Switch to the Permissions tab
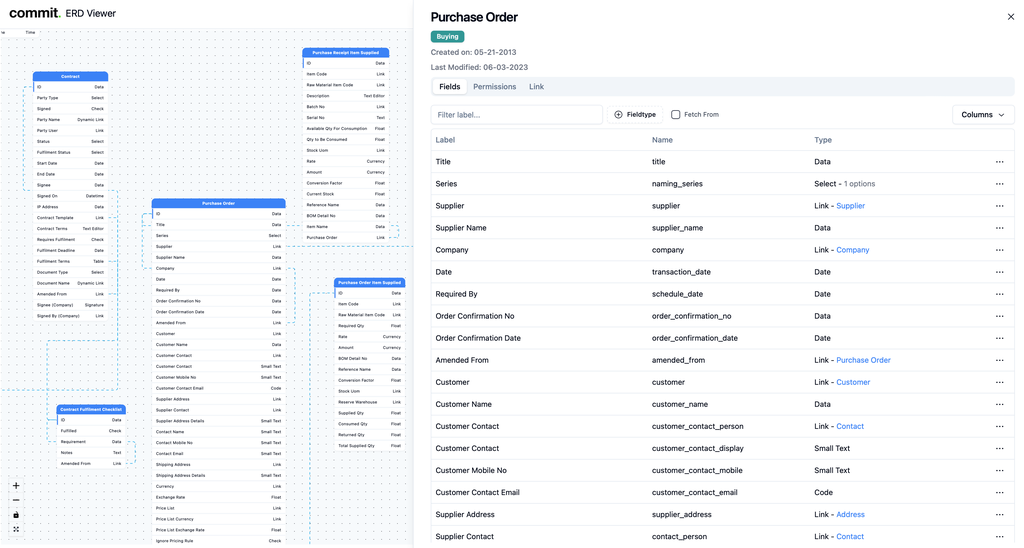 494,87
